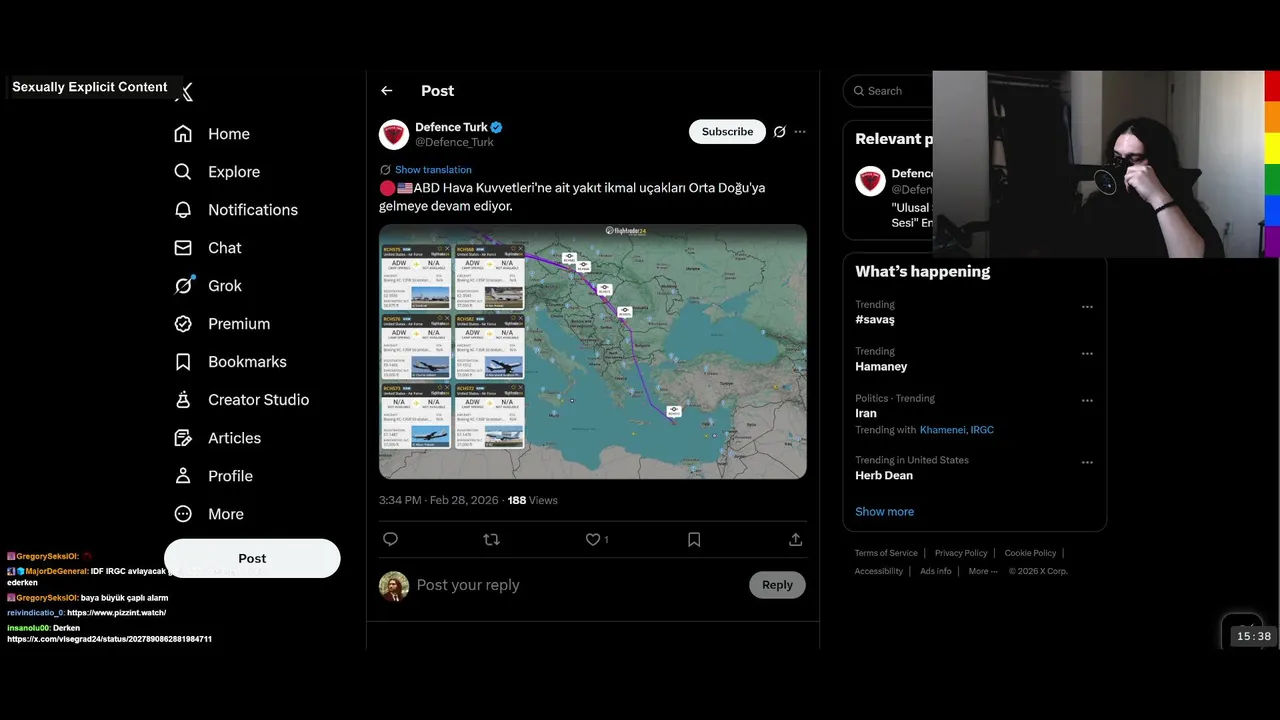Click the Bookmarks ribbon icon
The image size is (1280, 720).
[183, 362]
